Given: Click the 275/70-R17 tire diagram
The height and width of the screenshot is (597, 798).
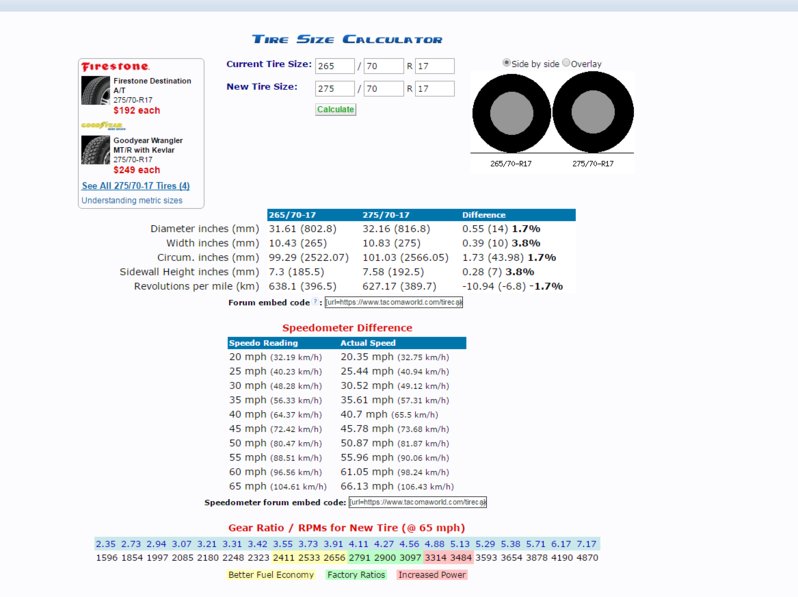Looking at the screenshot, I should point(593,112).
